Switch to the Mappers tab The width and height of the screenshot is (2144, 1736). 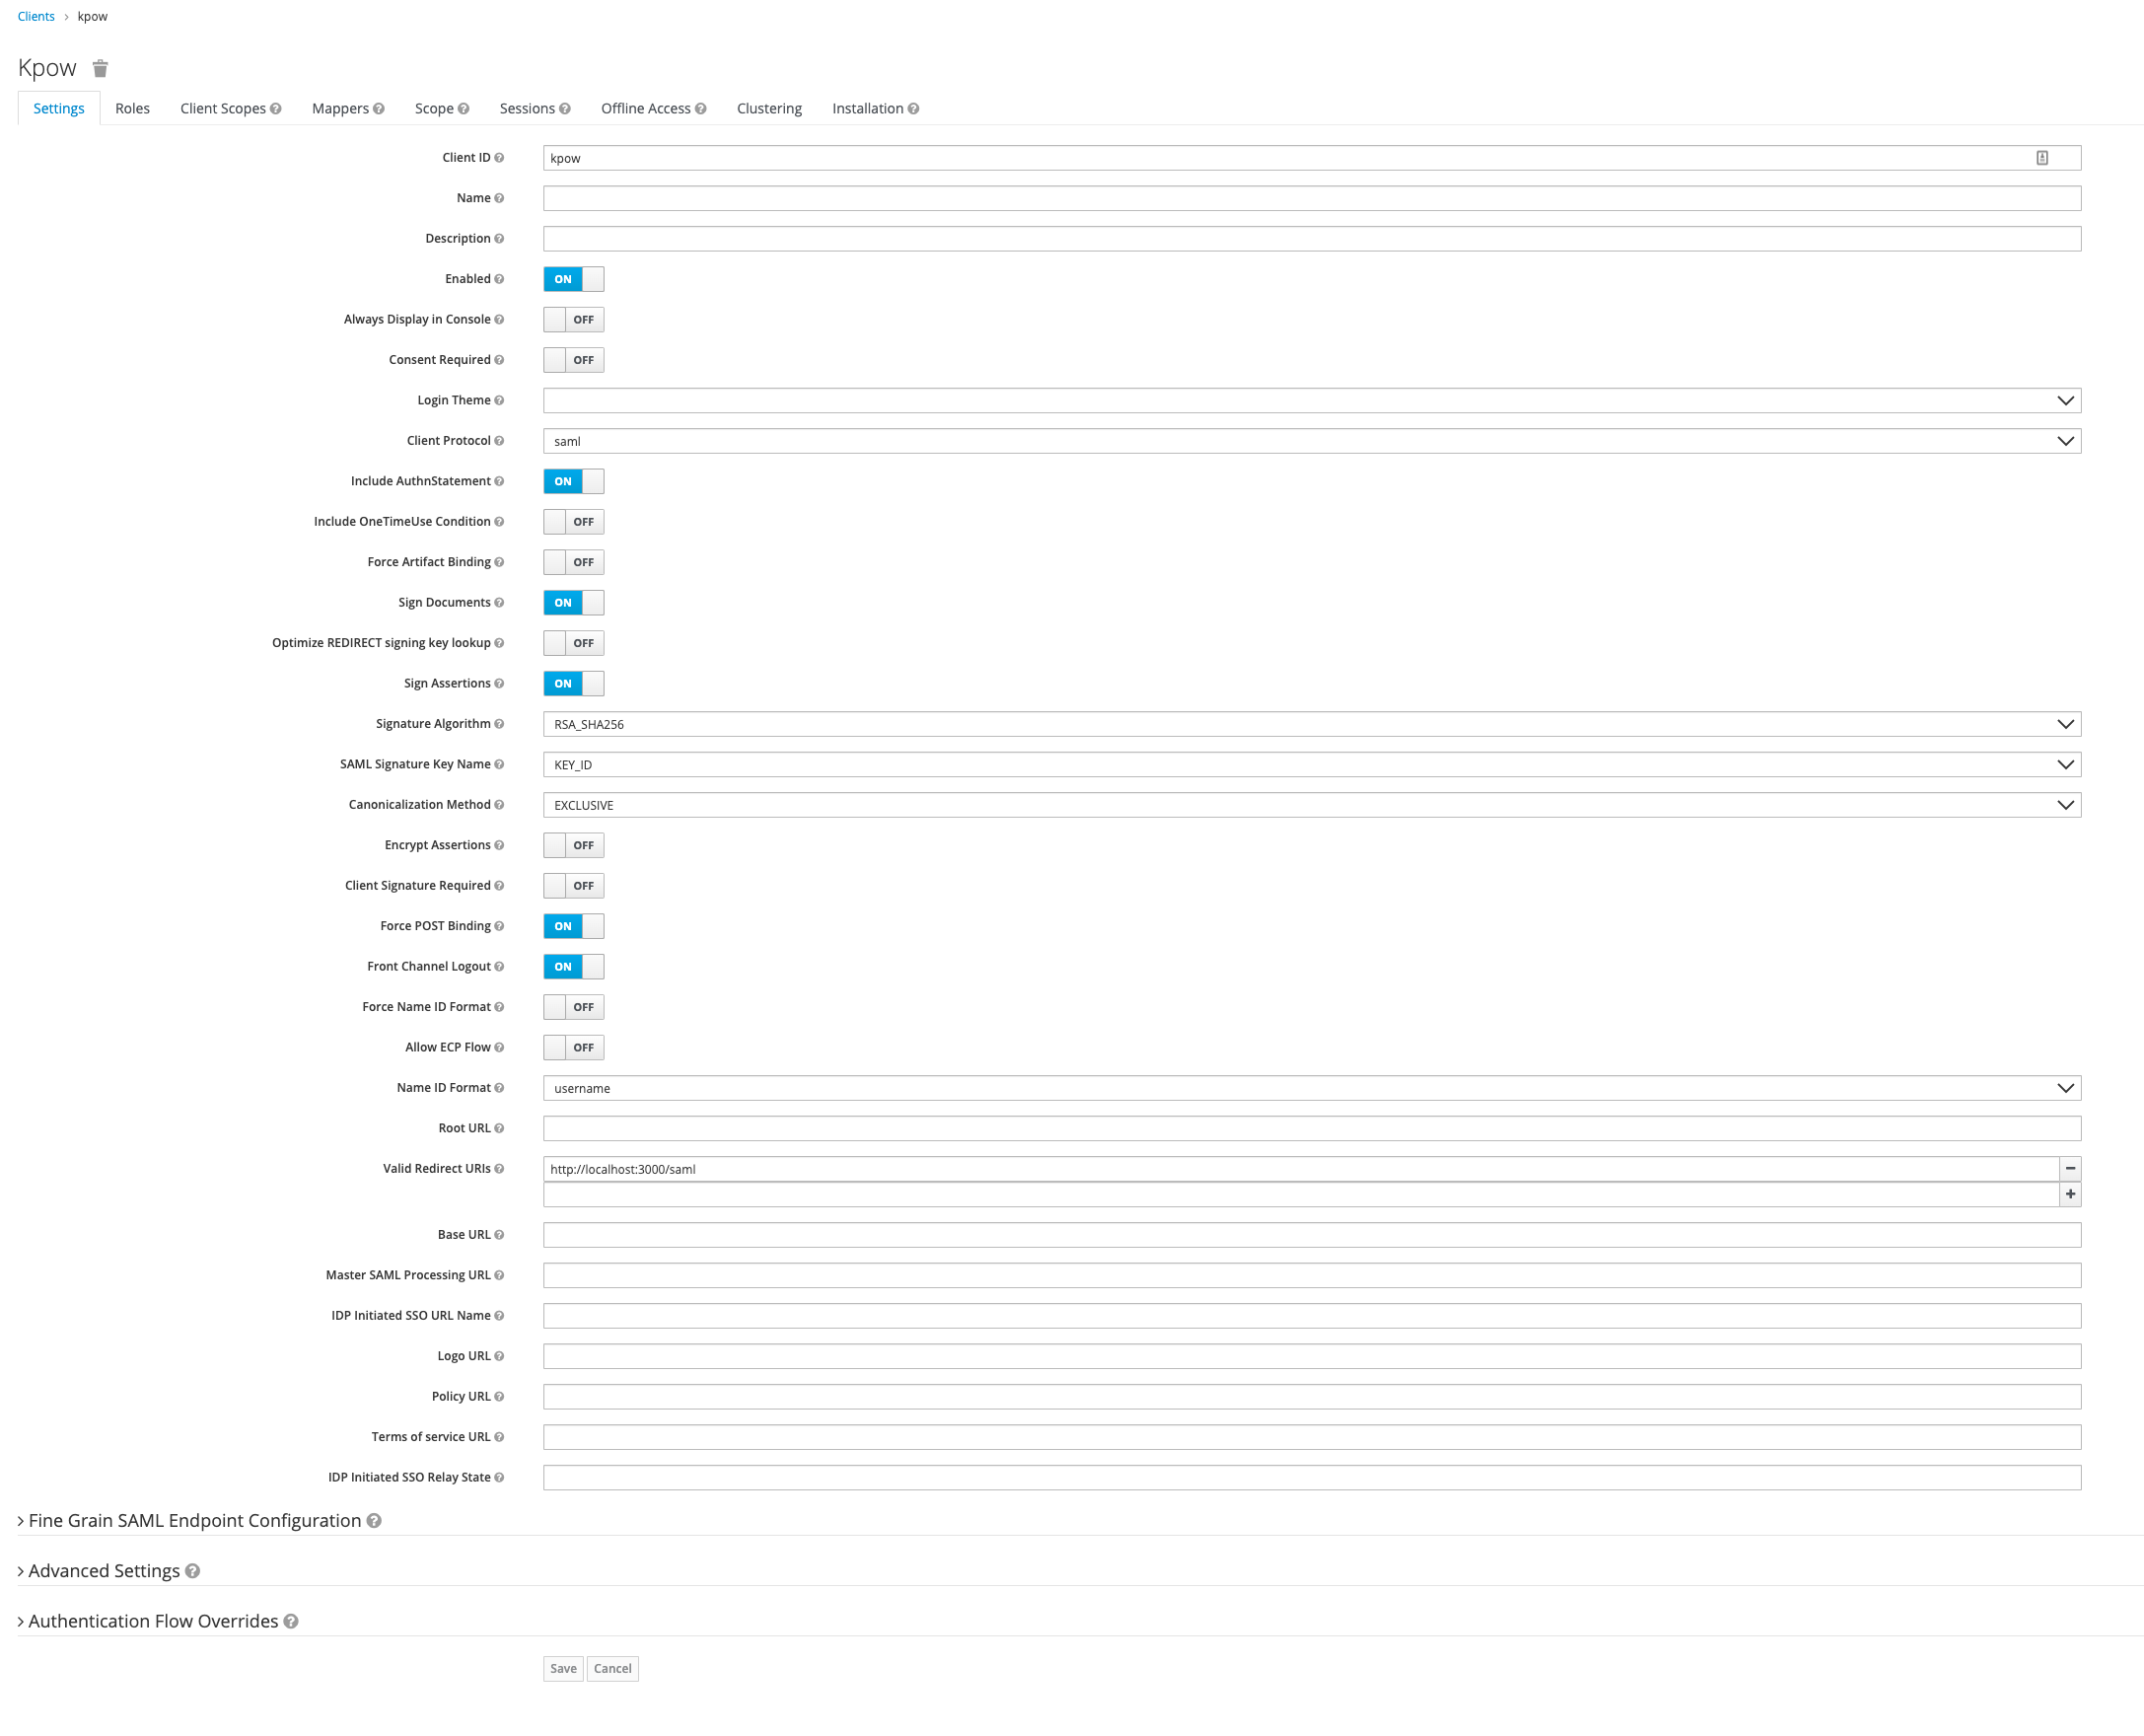pyautogui.click(x=340, y=109)
